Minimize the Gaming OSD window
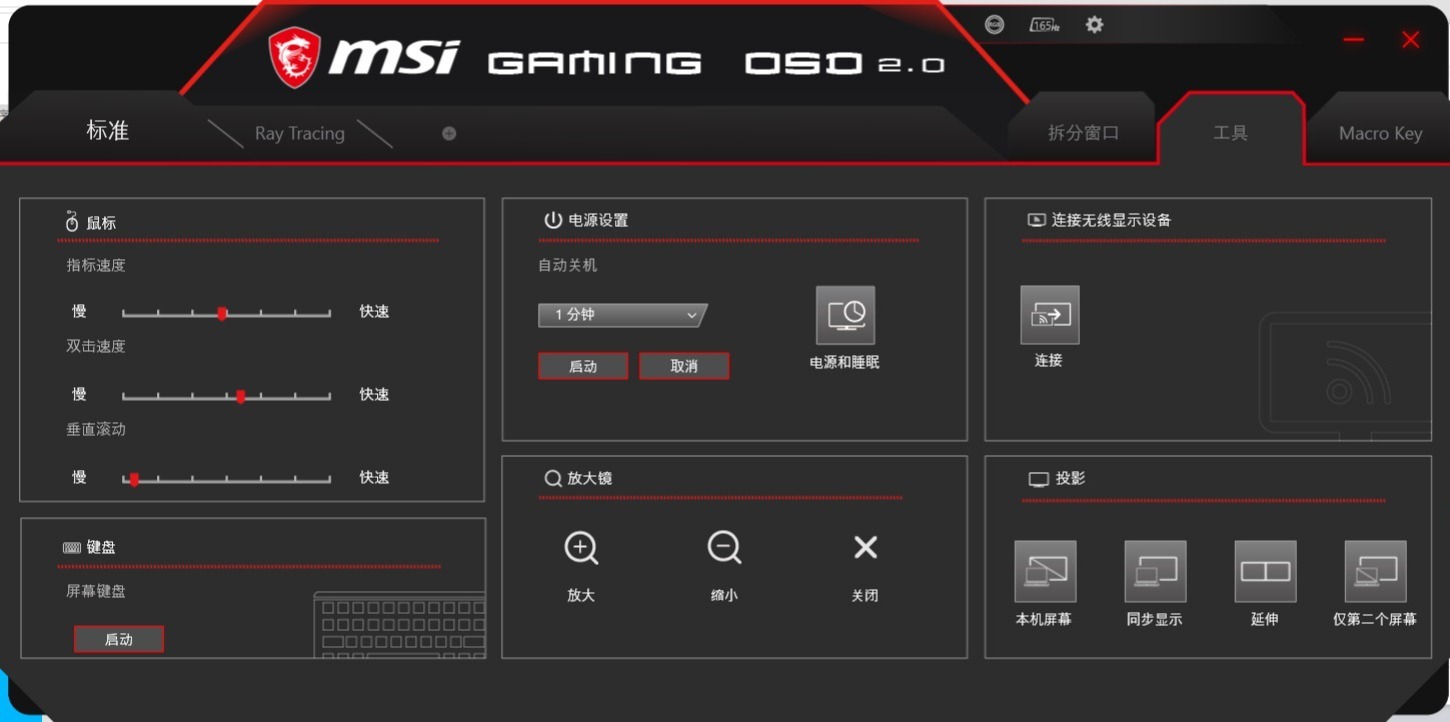Image resolution: width=1450 pixels, height=722 pixels. [x=1354, y=40]
